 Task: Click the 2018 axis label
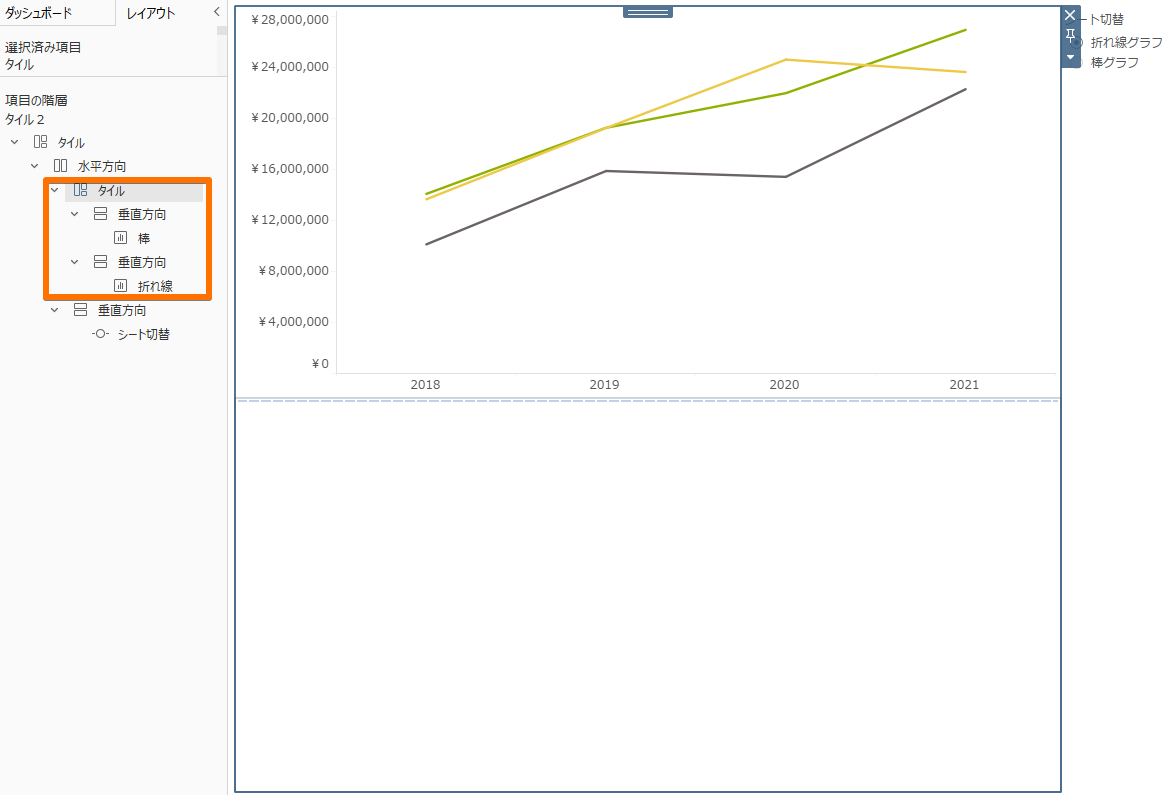point(425,385)
